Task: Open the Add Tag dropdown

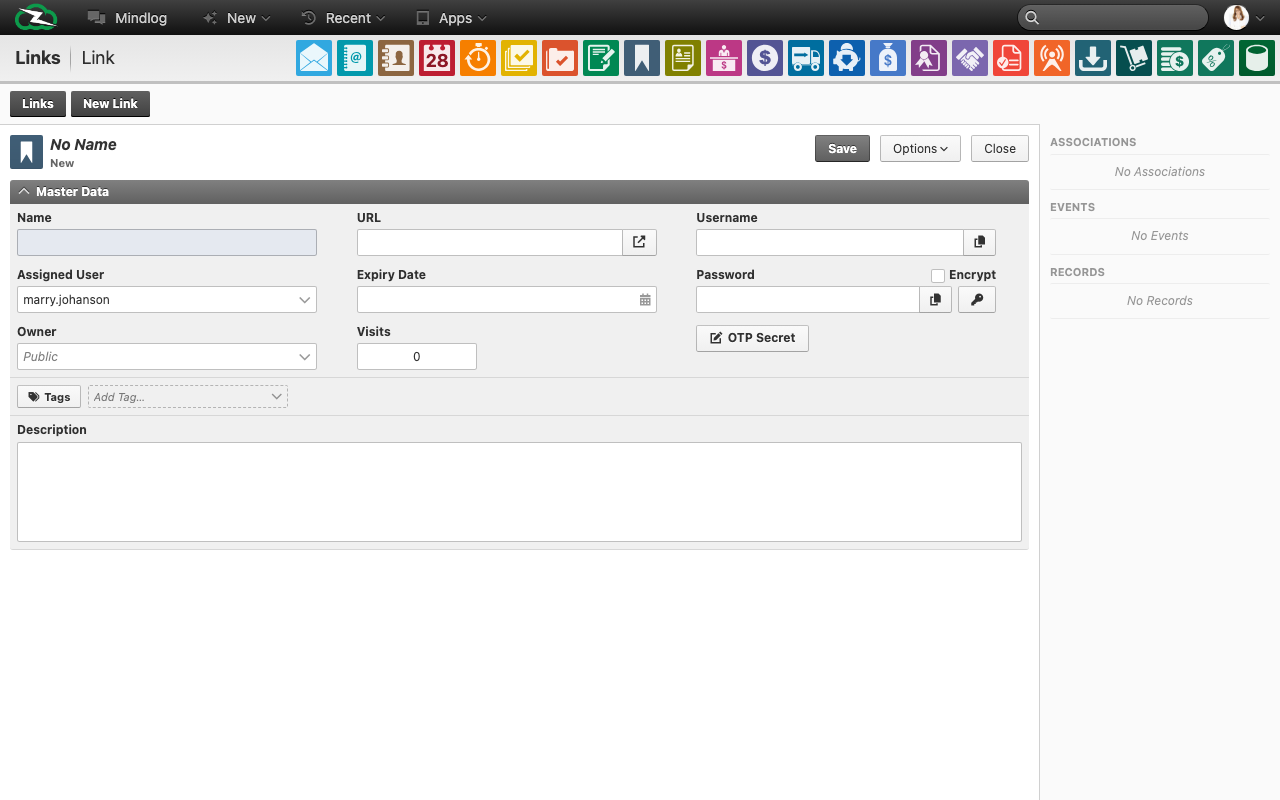Action: [188, 397]
